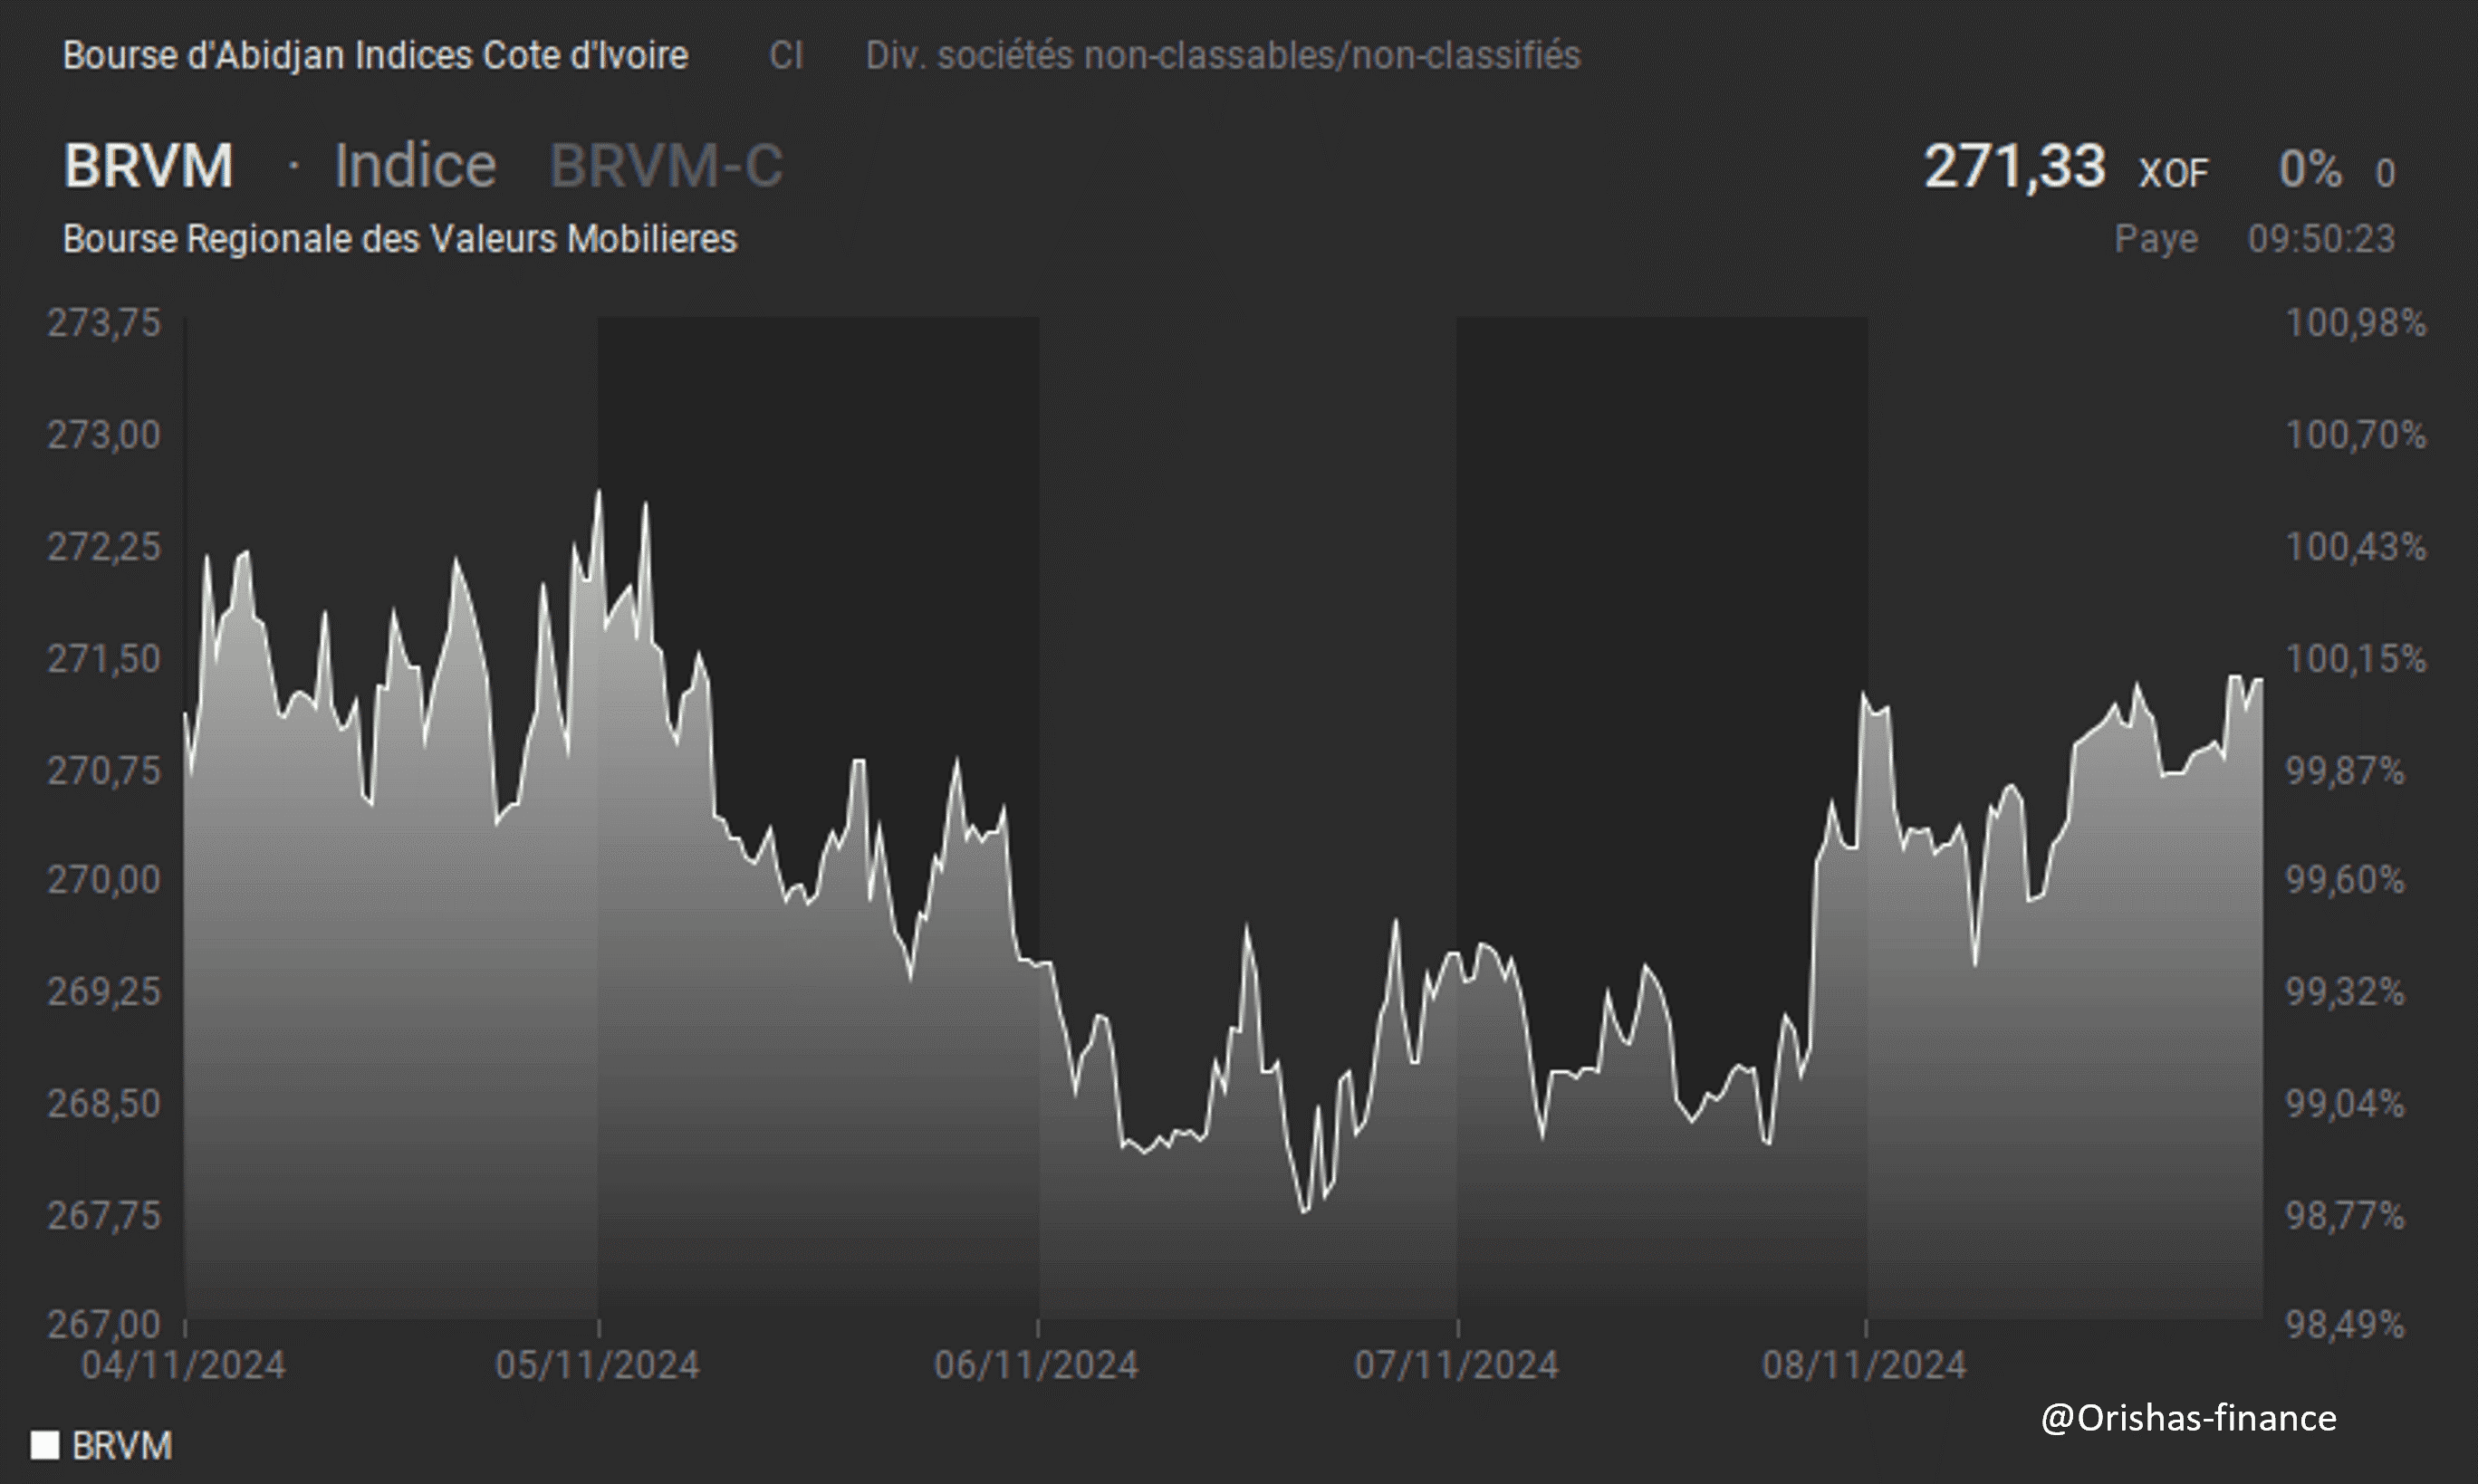Screen dimensions: 2478x1484
Task: Click Bourse d'Abidjan Indices Cote d'Ivoire
Action: click(375, 55)
